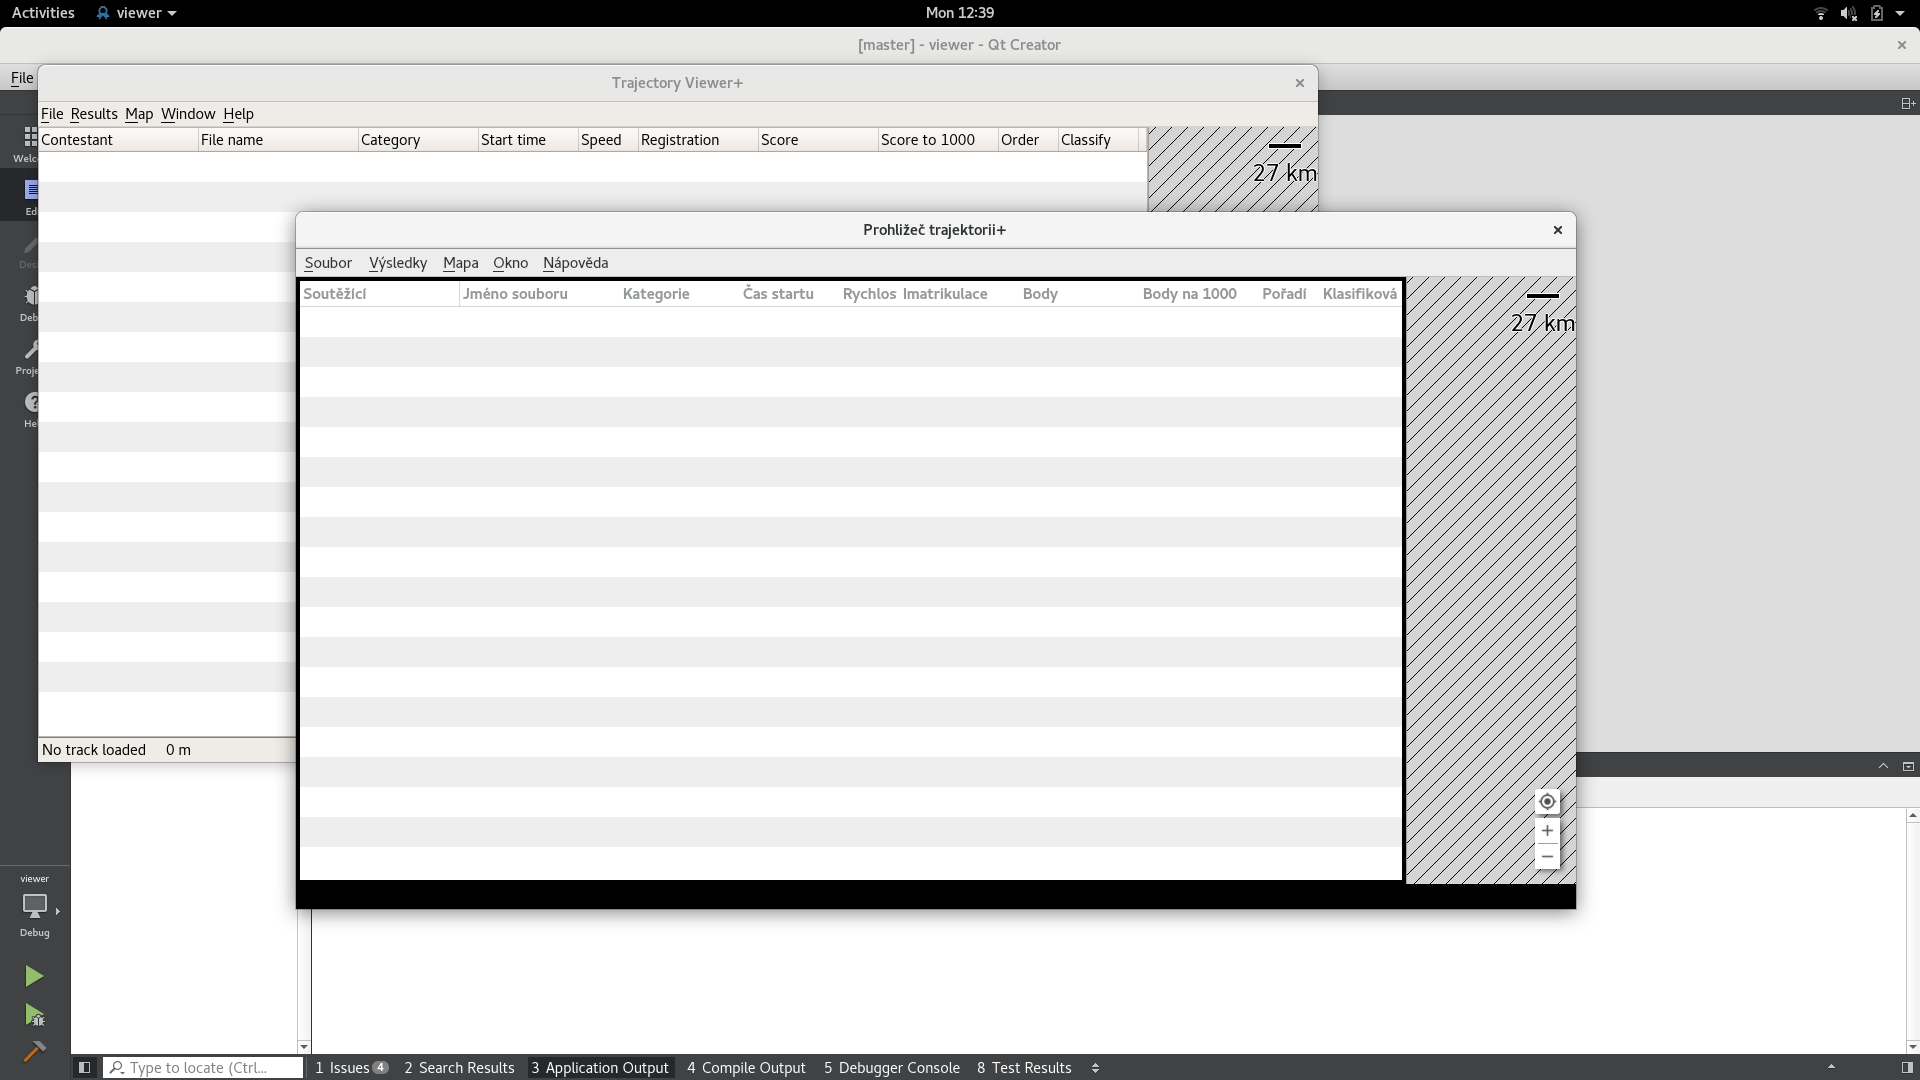Viewport: 1920px width, 1080px height.
Task: Sort by Body na 1000 column header
Action: [x=1199, y=294]
